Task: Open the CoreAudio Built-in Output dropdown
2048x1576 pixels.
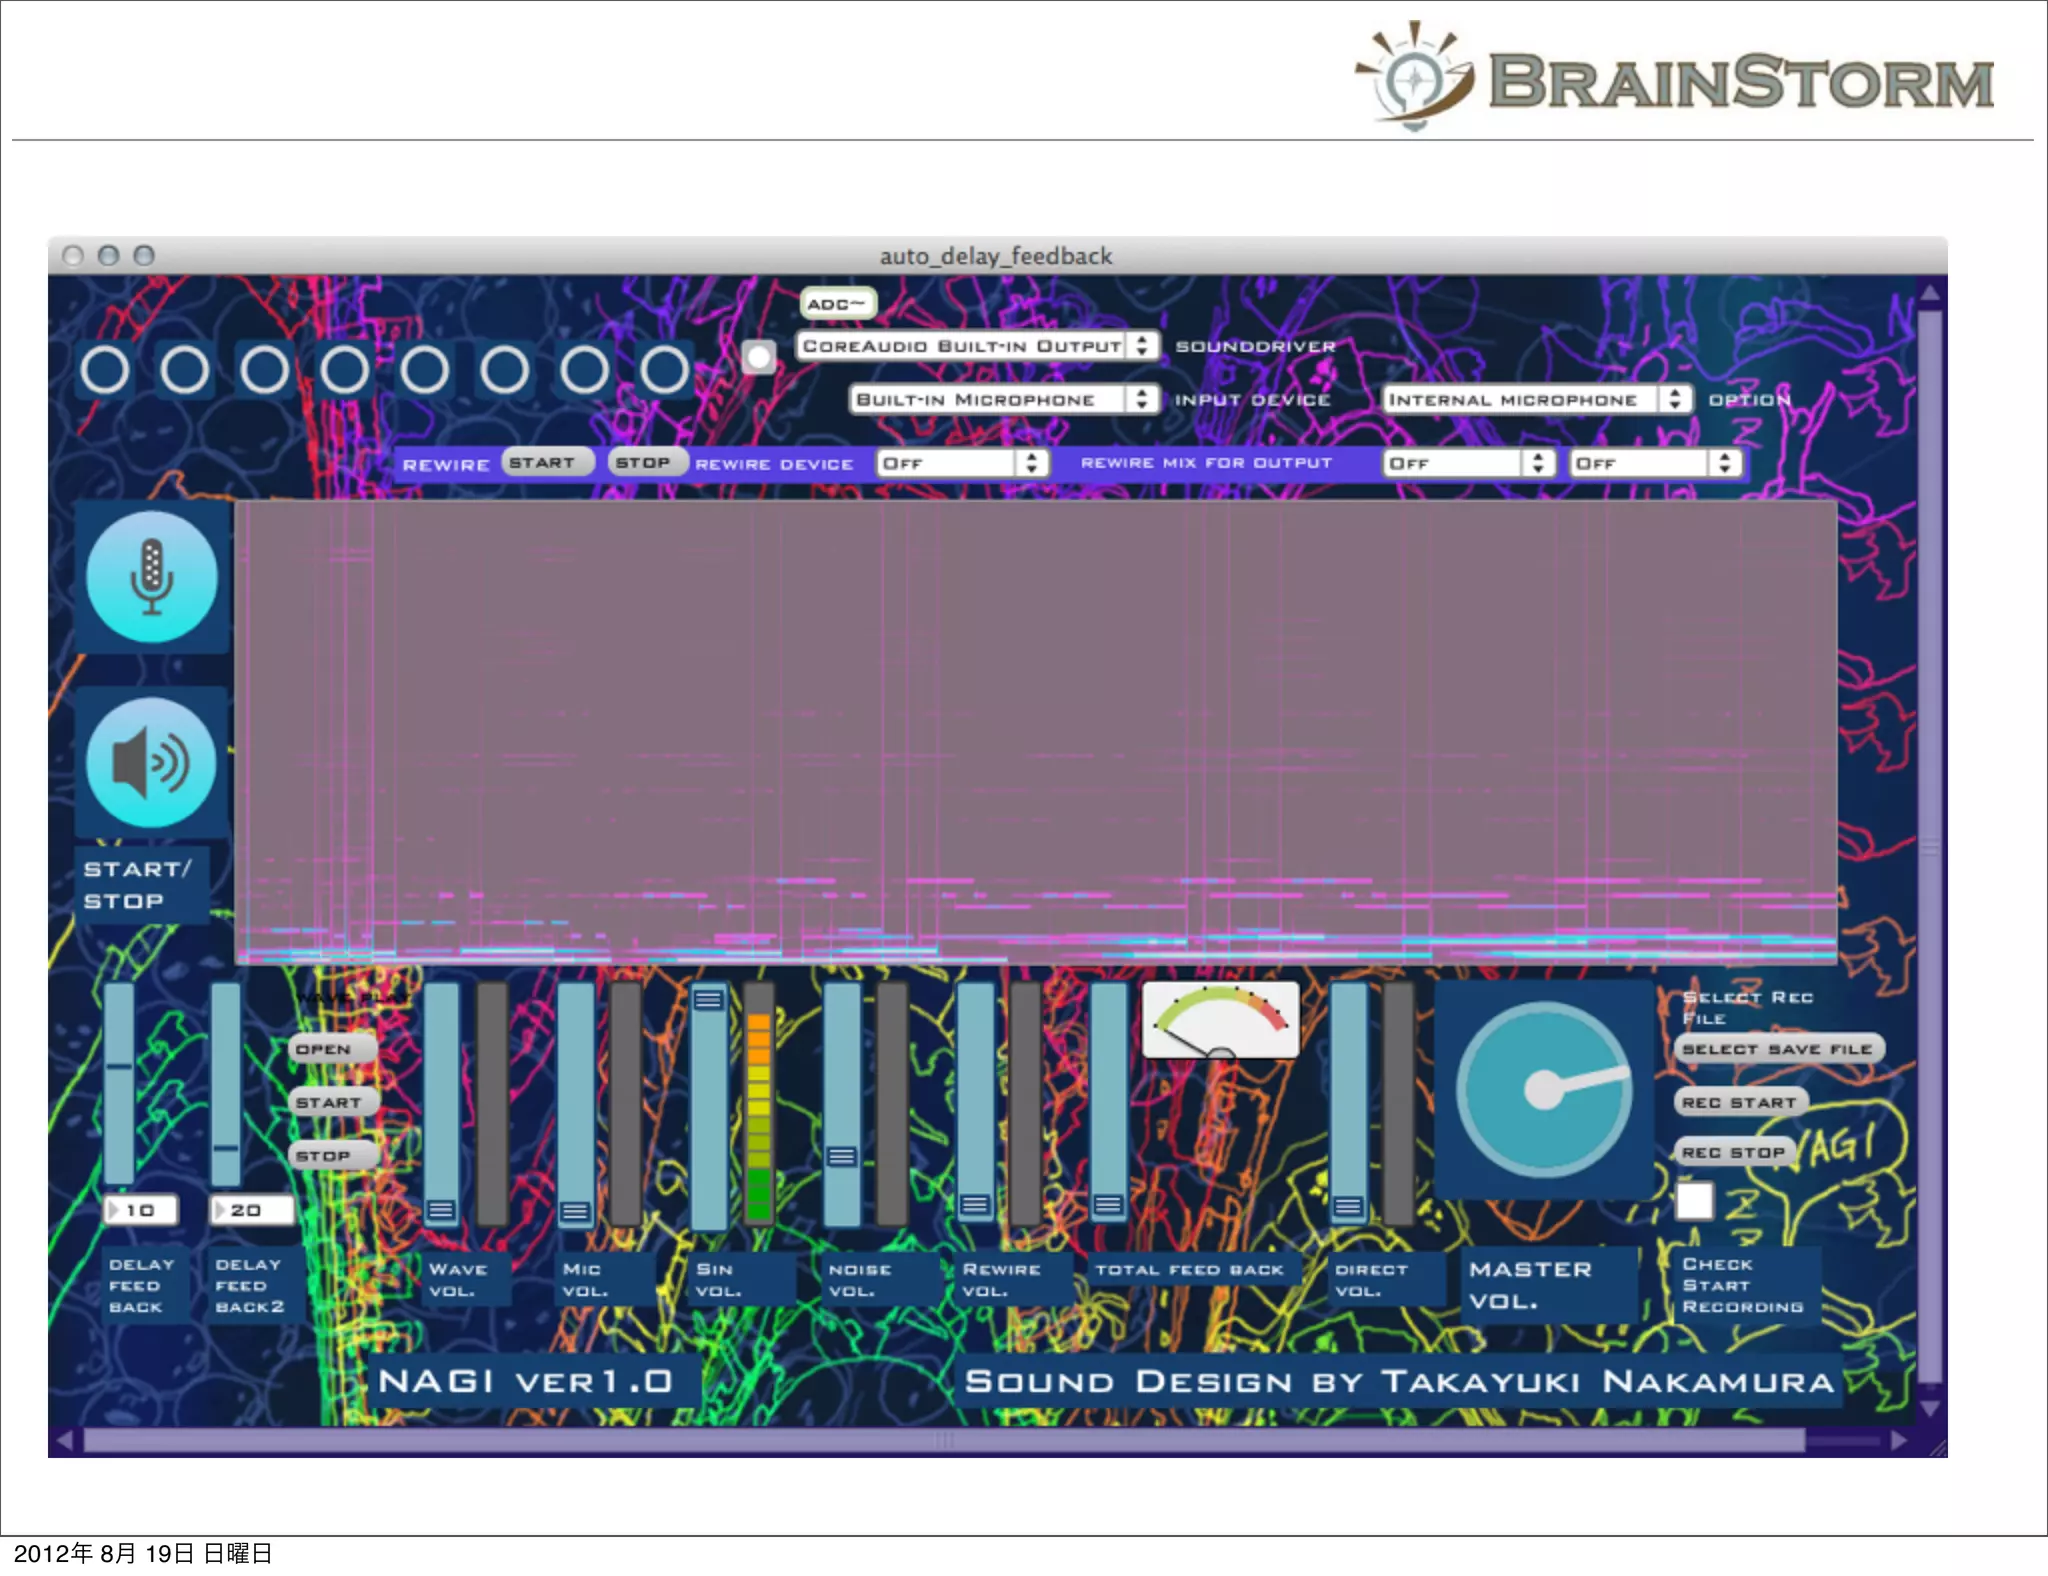Action: tap(977, 346)
